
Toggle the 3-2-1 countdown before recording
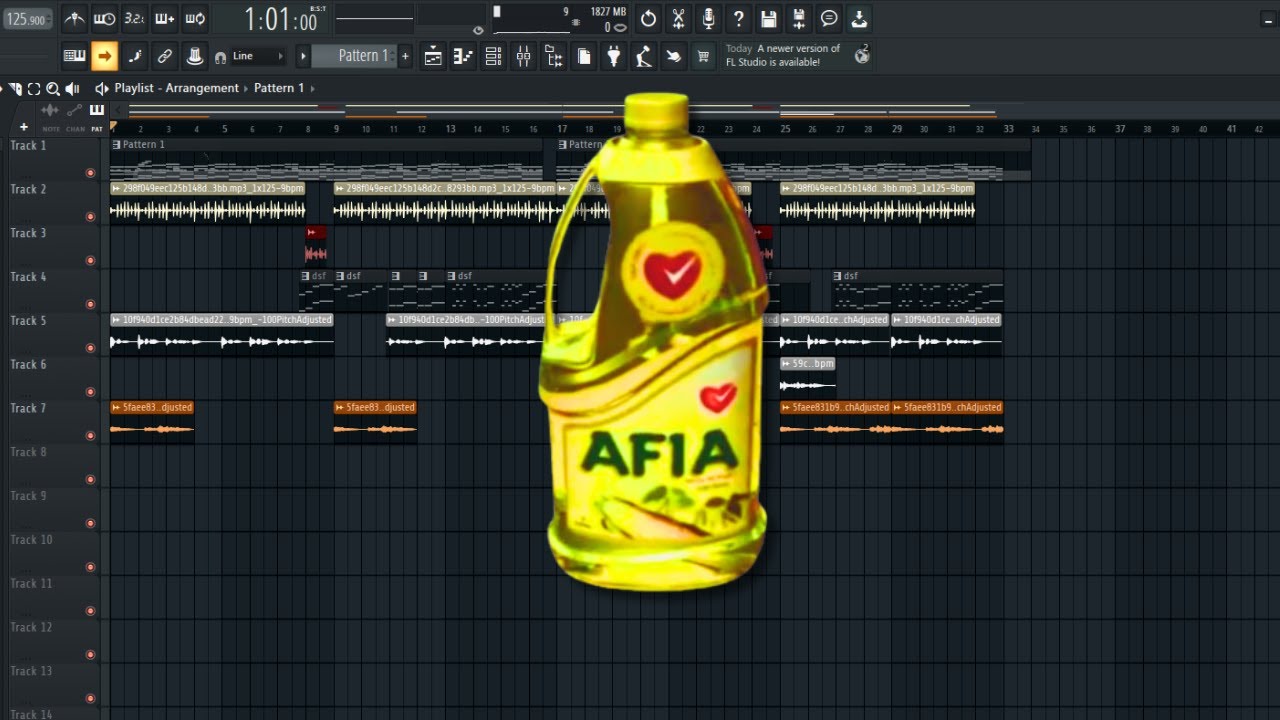coord(135,18)
